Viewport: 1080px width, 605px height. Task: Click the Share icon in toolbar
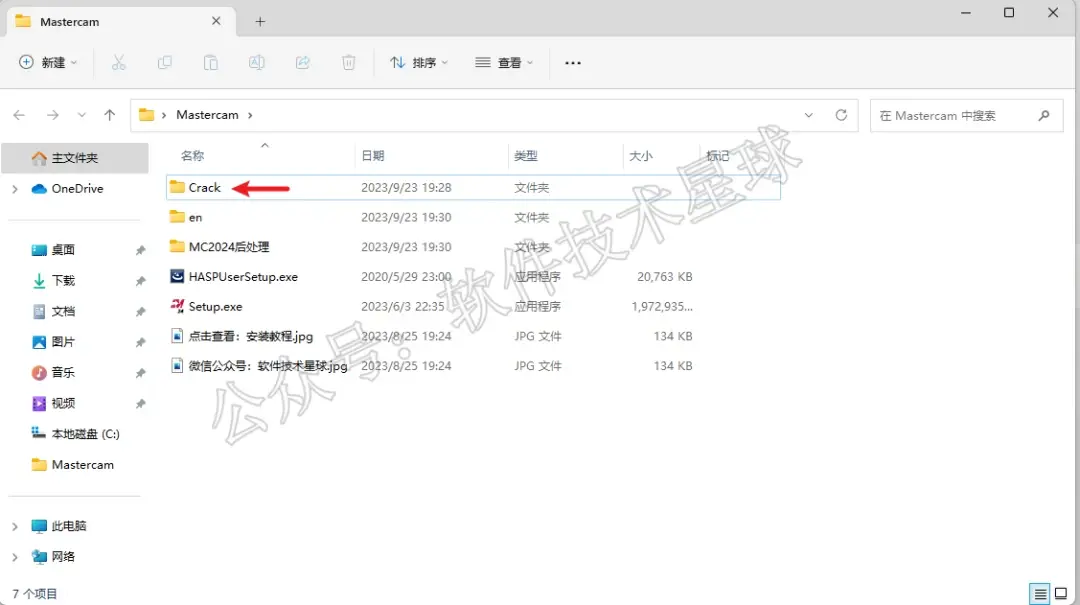[x=302, y=63]
